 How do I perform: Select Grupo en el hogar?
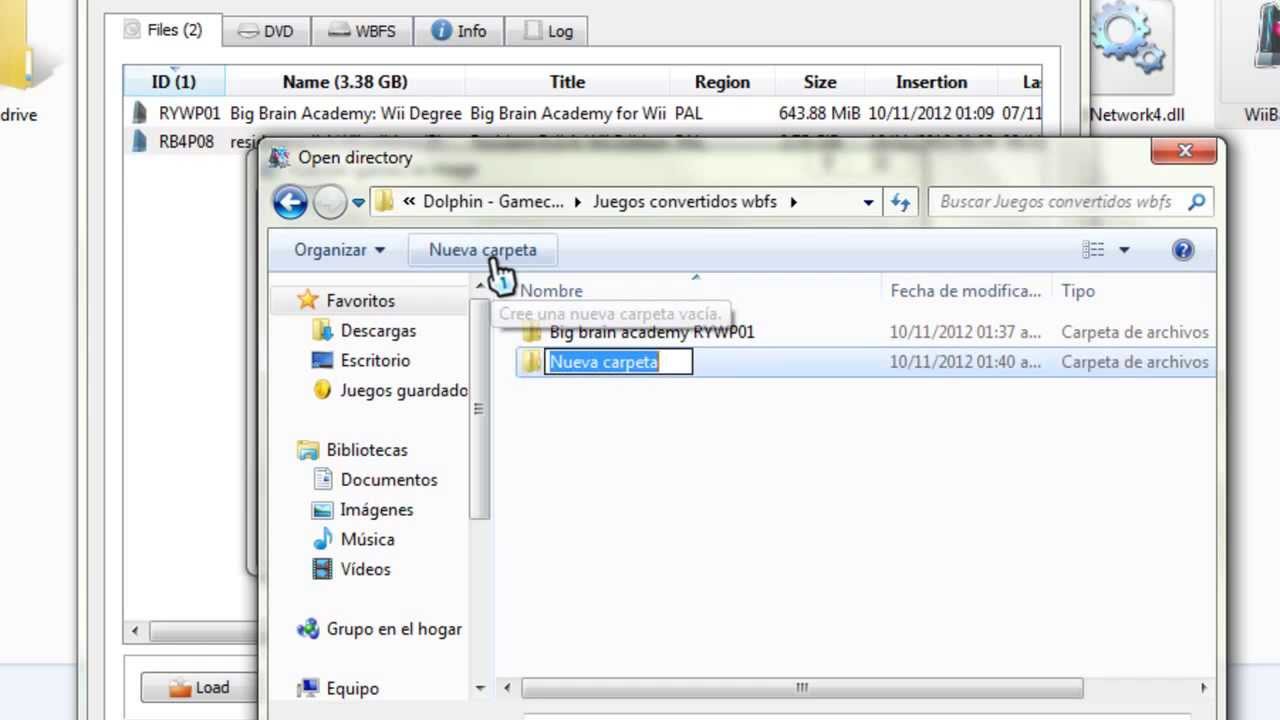[394, 629]
